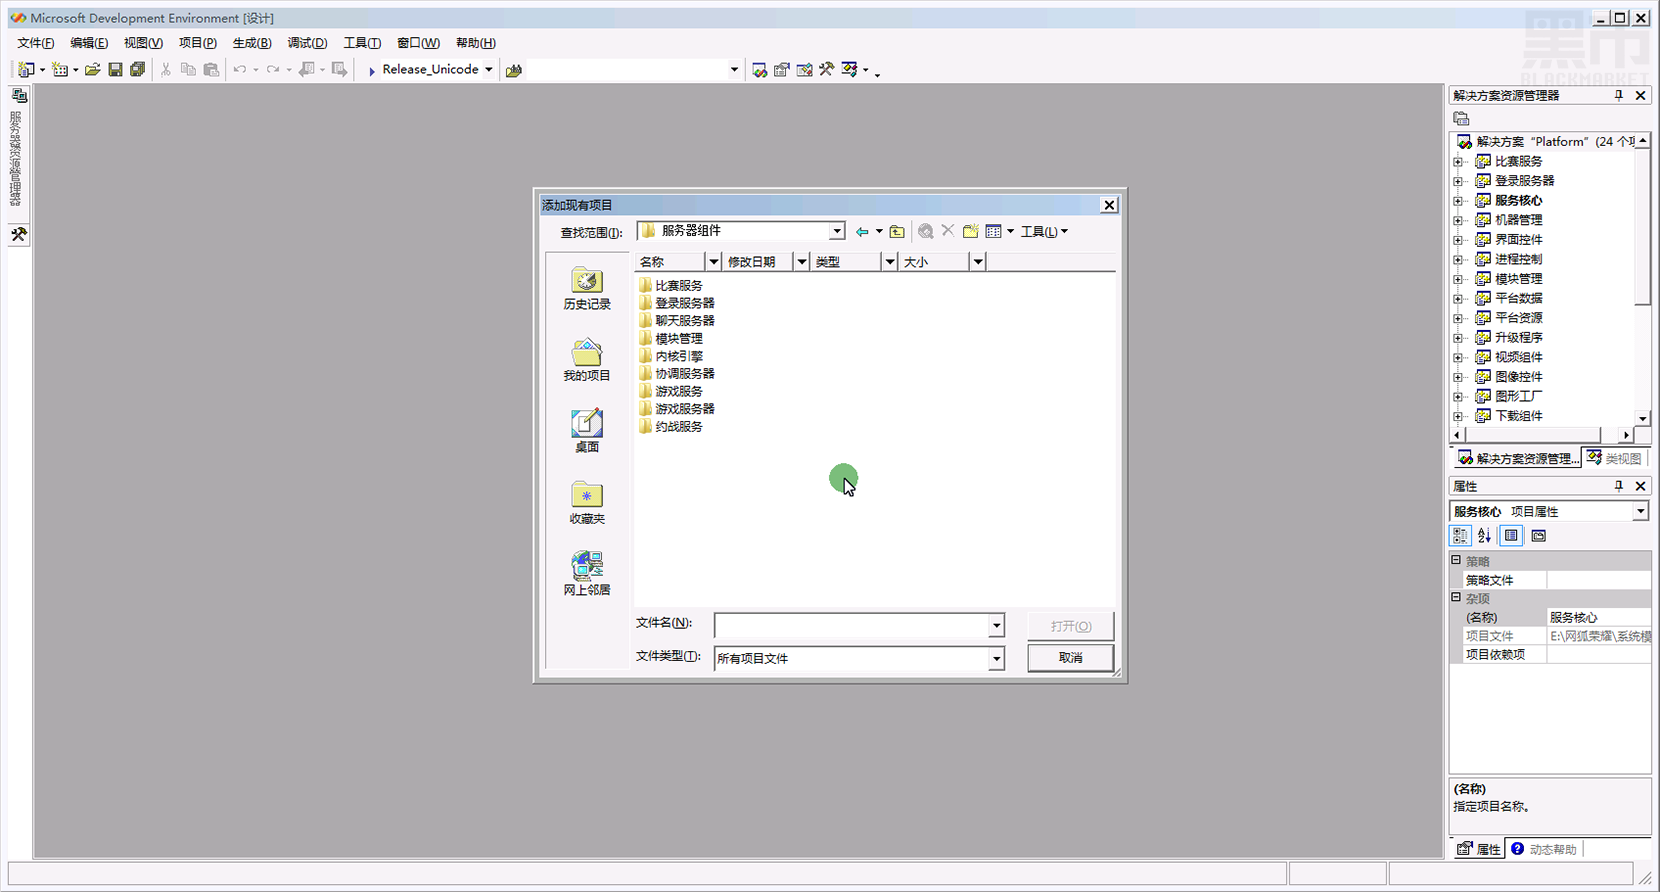Go back using the dialog's green arrow
Screen dimensions: 1660x892
862,232
